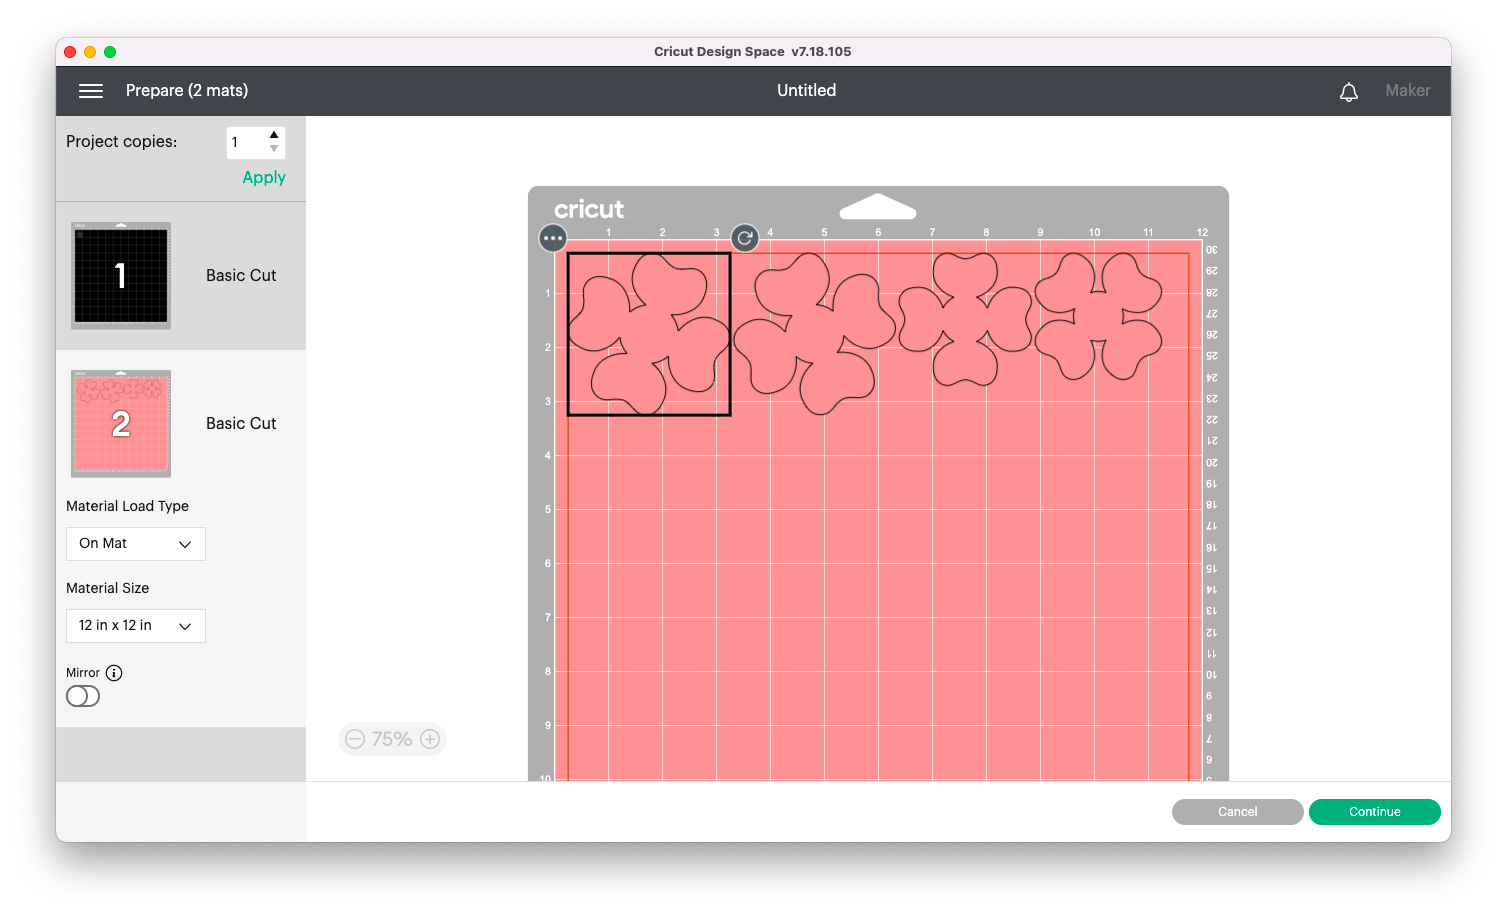
Task: Open the Material Size dropdown
Action: pos(136,626)
